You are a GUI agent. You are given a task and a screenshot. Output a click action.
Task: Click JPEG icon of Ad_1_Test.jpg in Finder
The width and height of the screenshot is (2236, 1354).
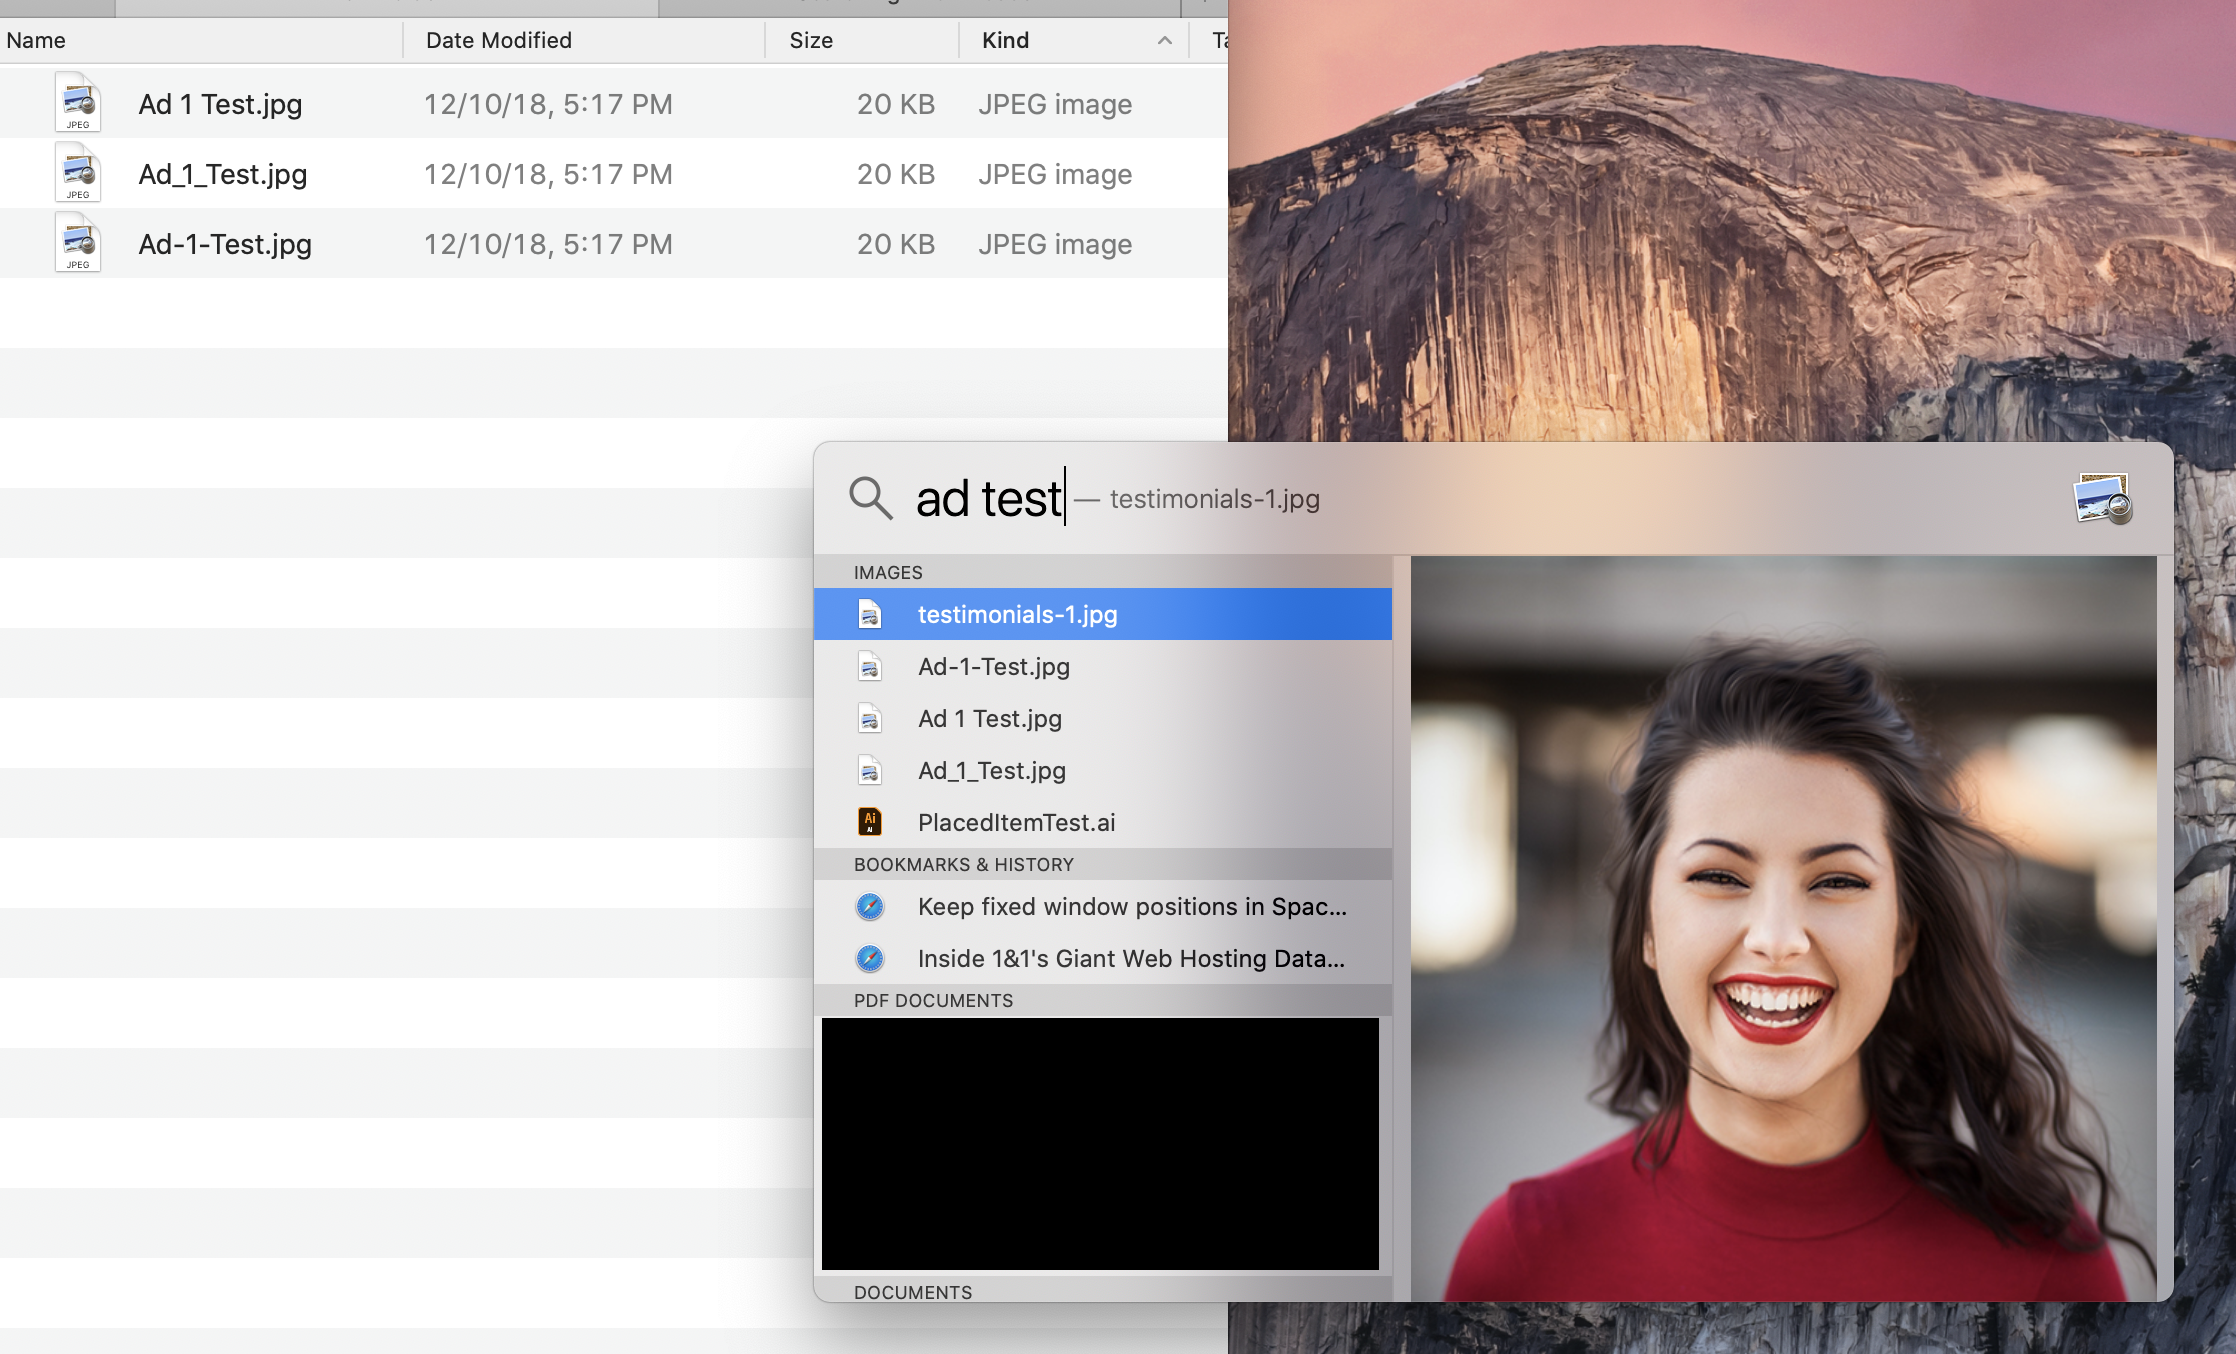point(78,173)
